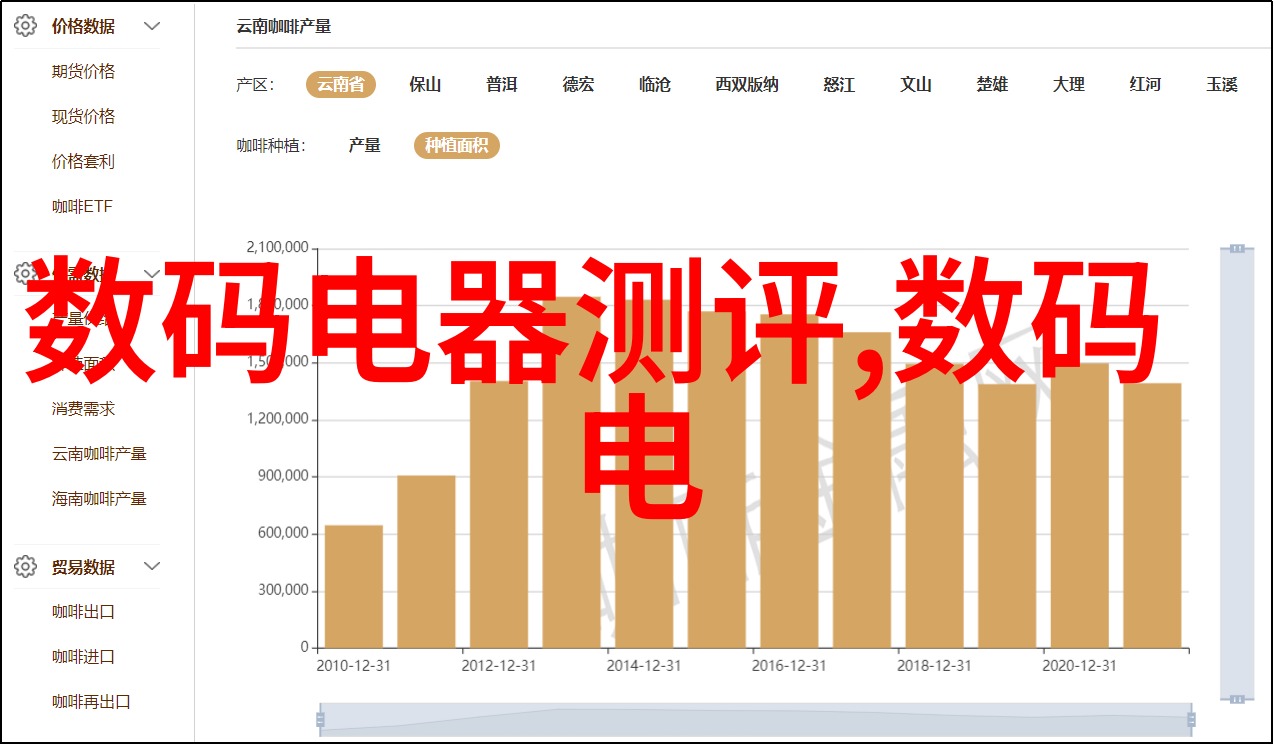The image size is (1275, 744).
Task: Select the 云南省 region filter
Action: [x=341, y=85]
